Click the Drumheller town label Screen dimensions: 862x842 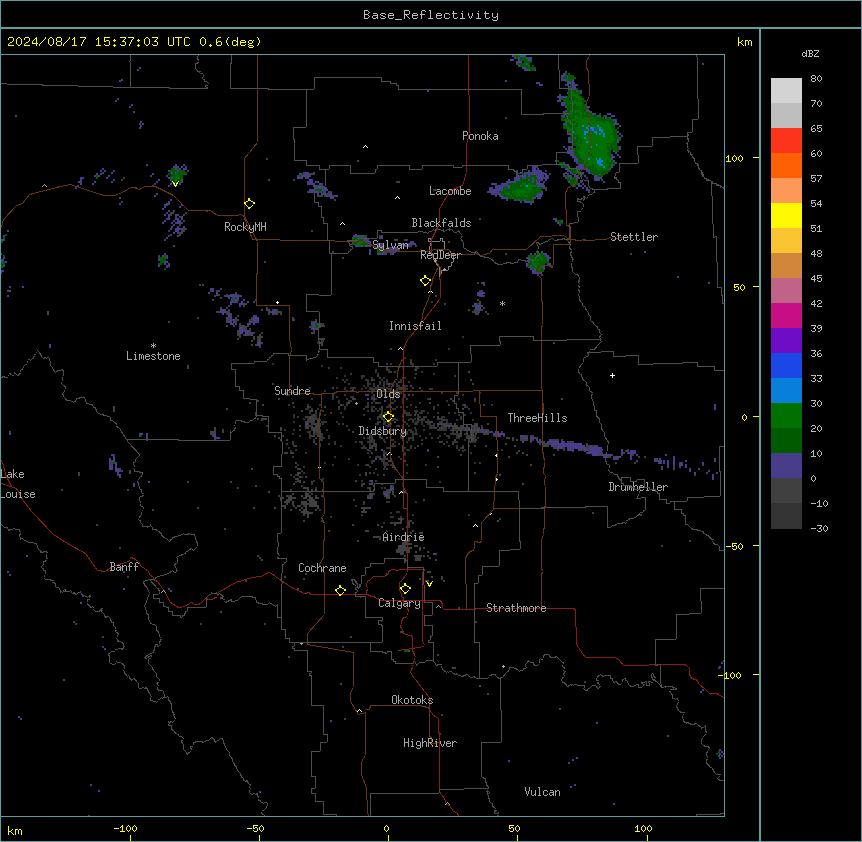(x=638, y=487)
